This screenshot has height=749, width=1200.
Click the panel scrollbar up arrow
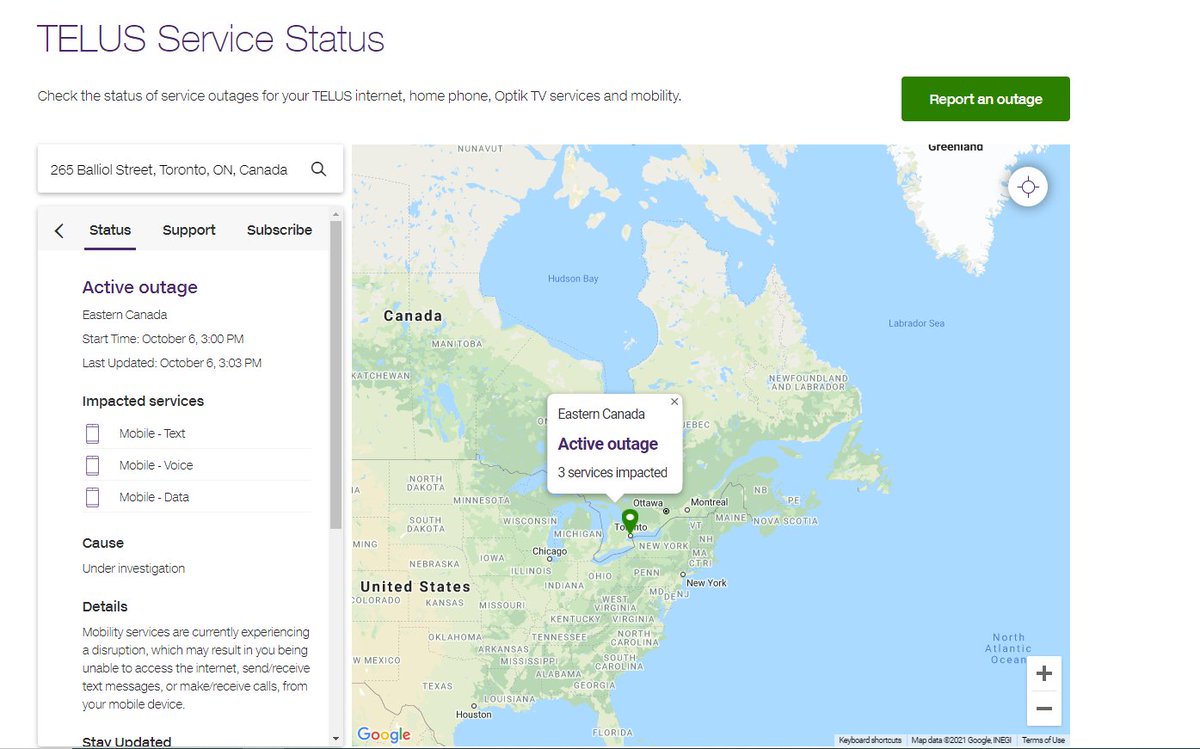coord(335,214)
